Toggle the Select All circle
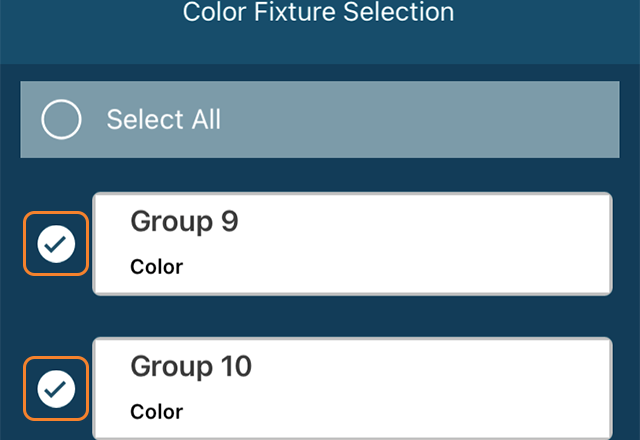Screen dimensions: 640x440 (61, 120)
